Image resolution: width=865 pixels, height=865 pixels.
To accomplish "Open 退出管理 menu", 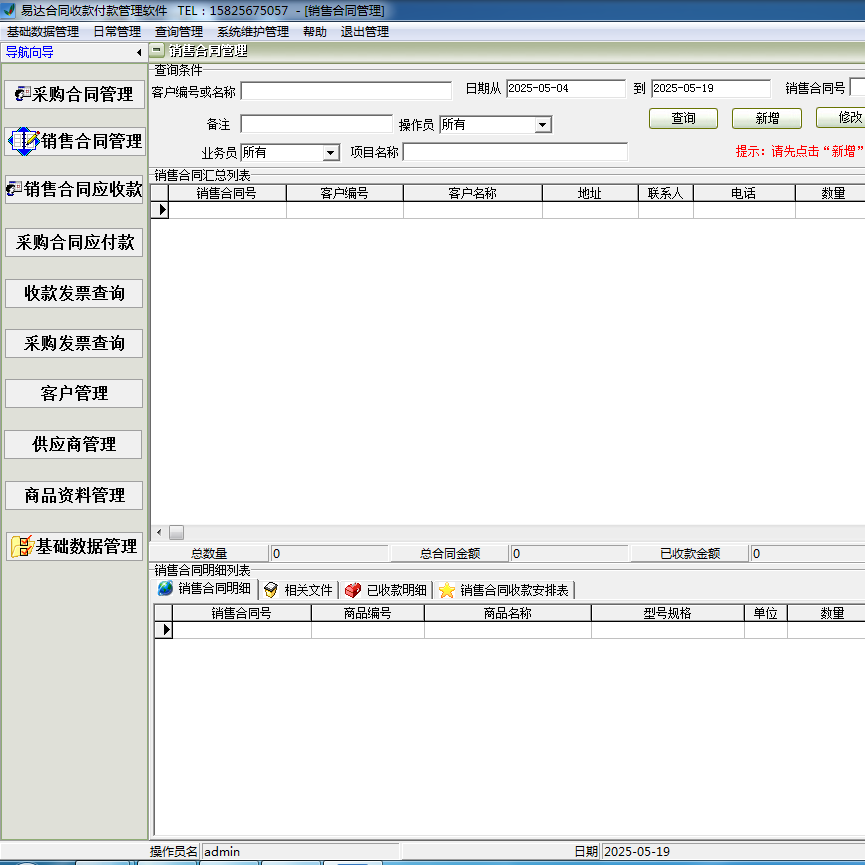I will (x=365, y=32).
